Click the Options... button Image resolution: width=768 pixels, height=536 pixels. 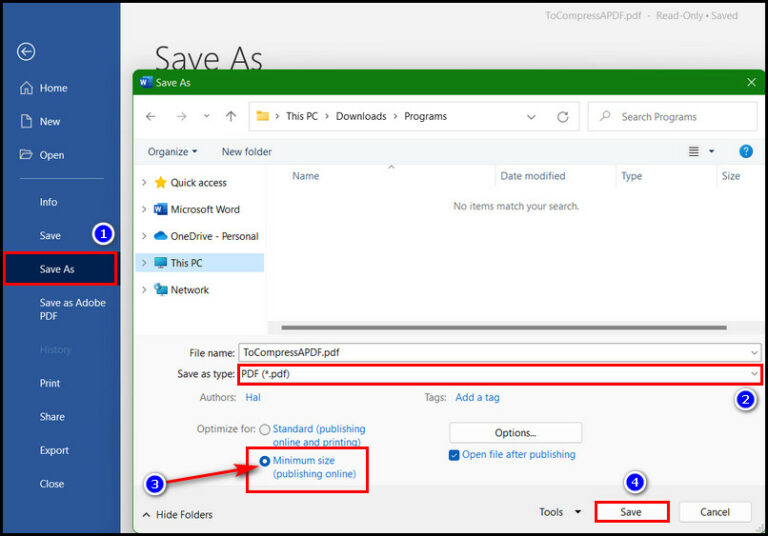(515, 433)
